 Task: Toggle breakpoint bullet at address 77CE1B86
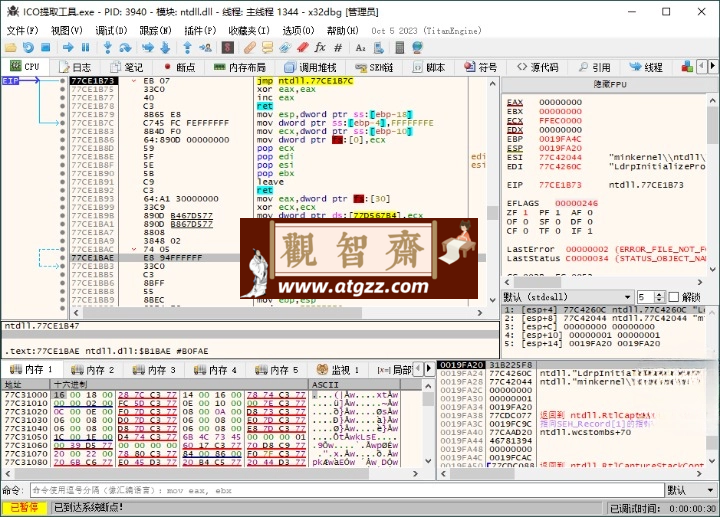point(62,140)
